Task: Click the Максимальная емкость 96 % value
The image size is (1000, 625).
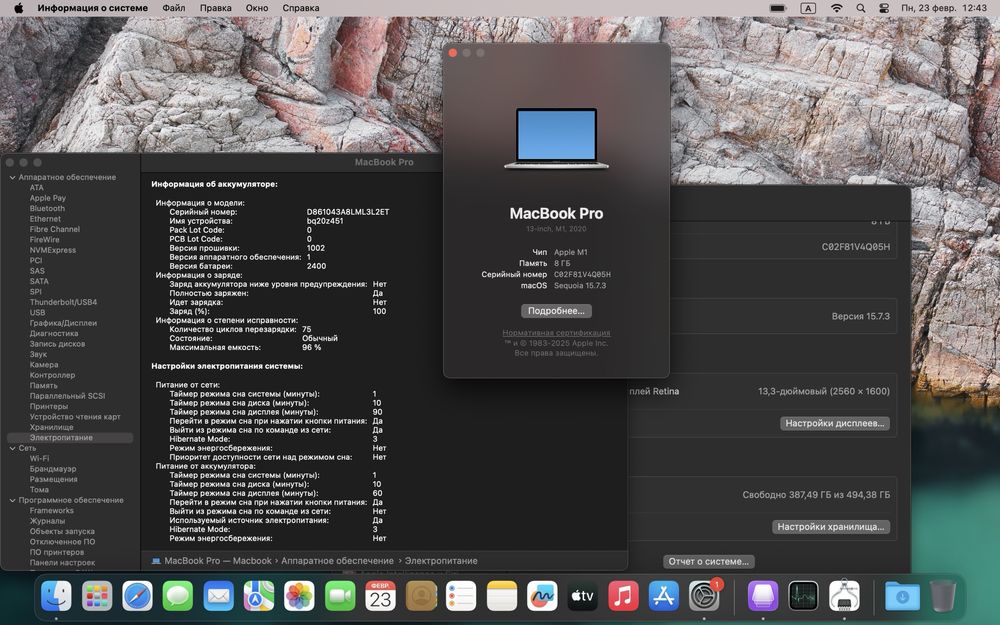Action: pyautogui.click(x=312, y=348)
